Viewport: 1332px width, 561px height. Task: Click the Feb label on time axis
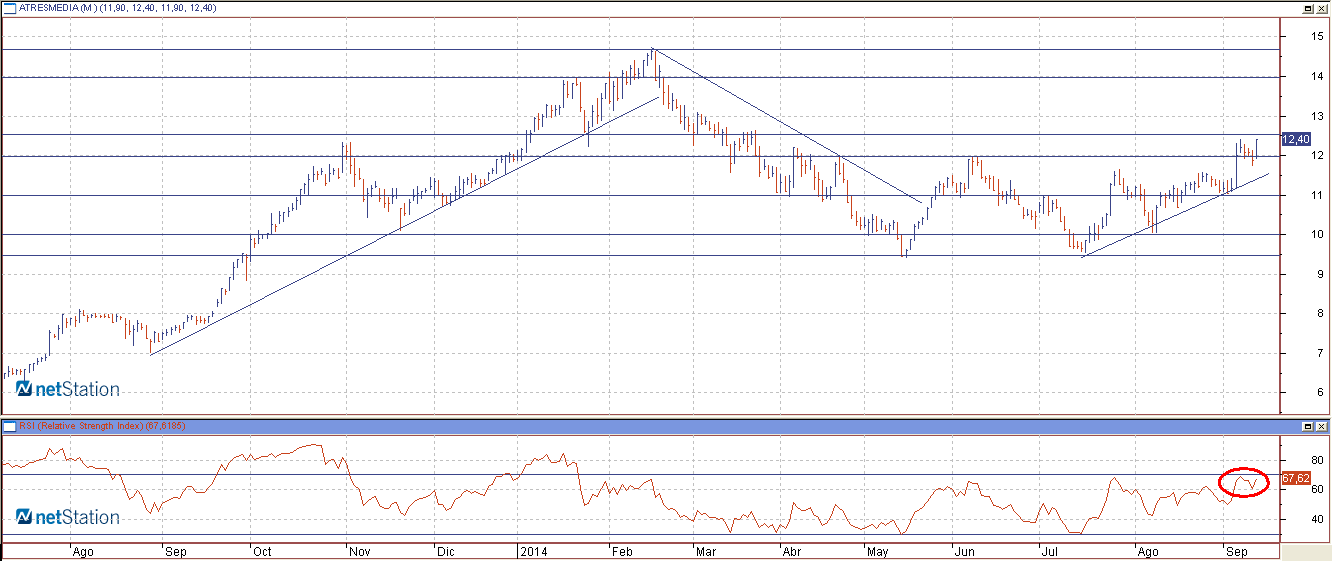click(x=622, y=551)
